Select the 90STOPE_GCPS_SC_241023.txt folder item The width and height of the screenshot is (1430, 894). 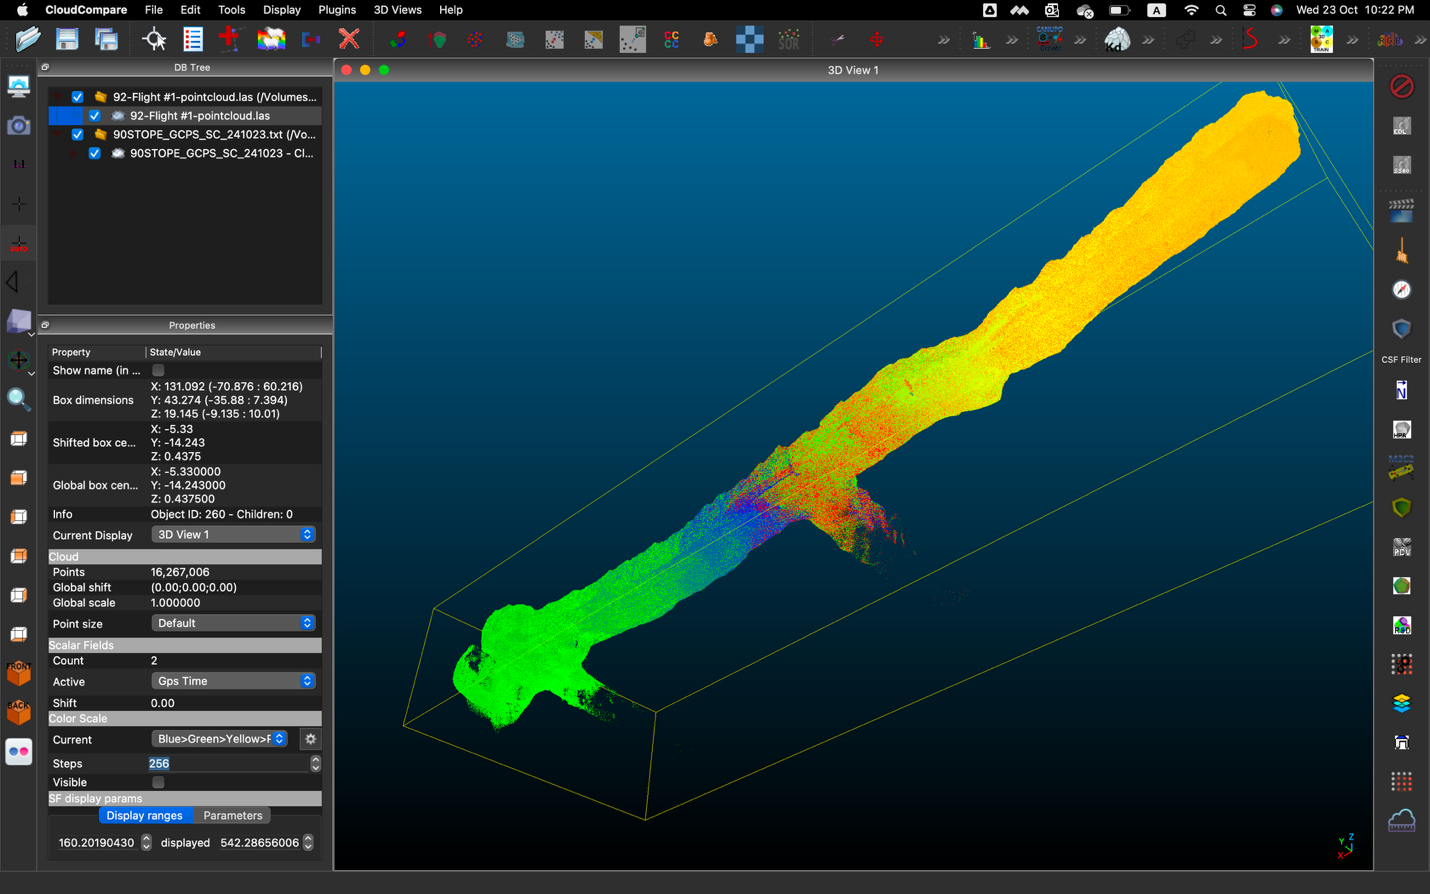pos(213,134)
